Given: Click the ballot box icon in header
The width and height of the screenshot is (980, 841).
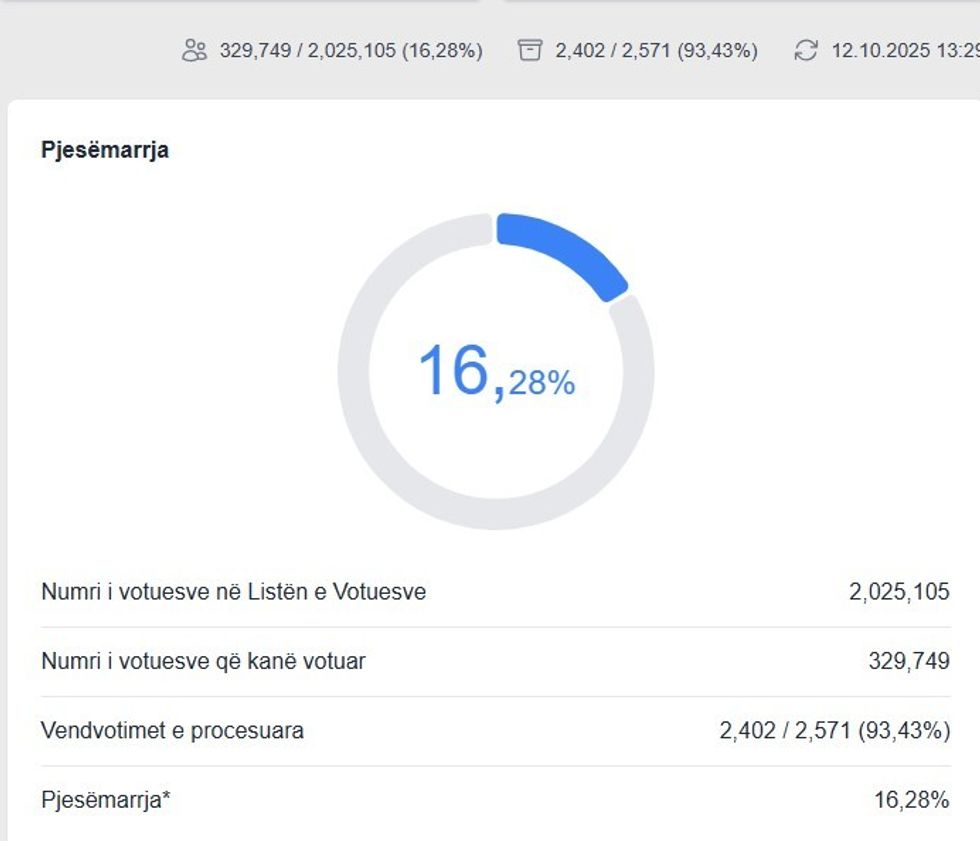Looking at the screenshot, I should pyautogui.click(x=530, y=51).
